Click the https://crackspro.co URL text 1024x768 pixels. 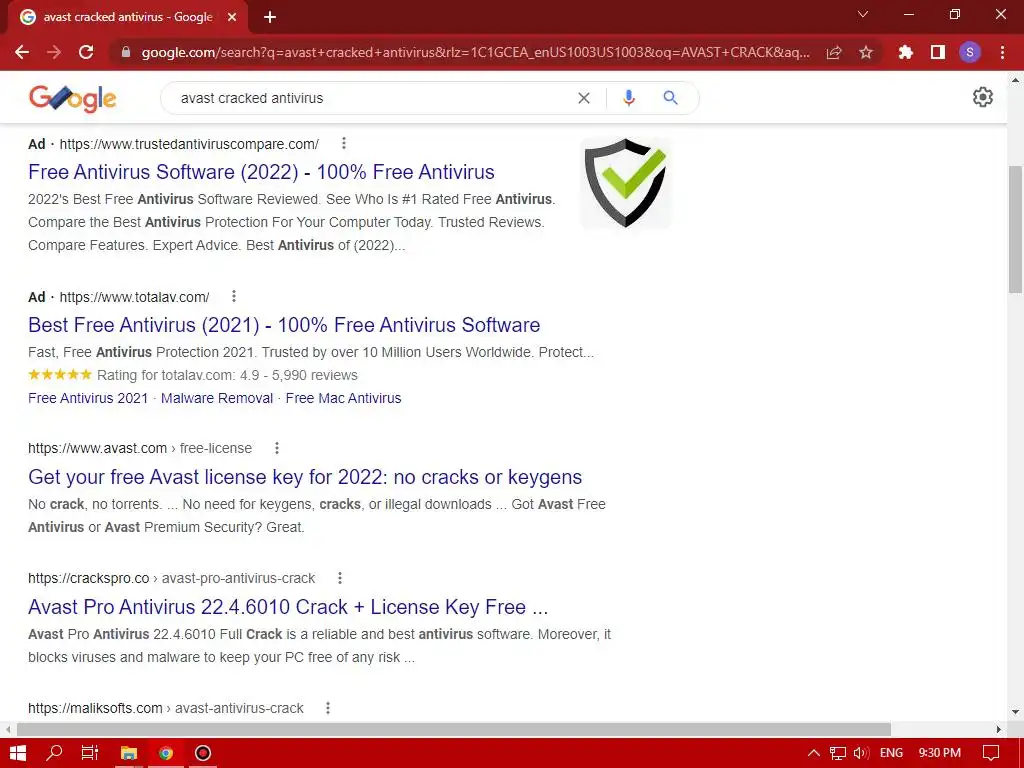(89, 578)
